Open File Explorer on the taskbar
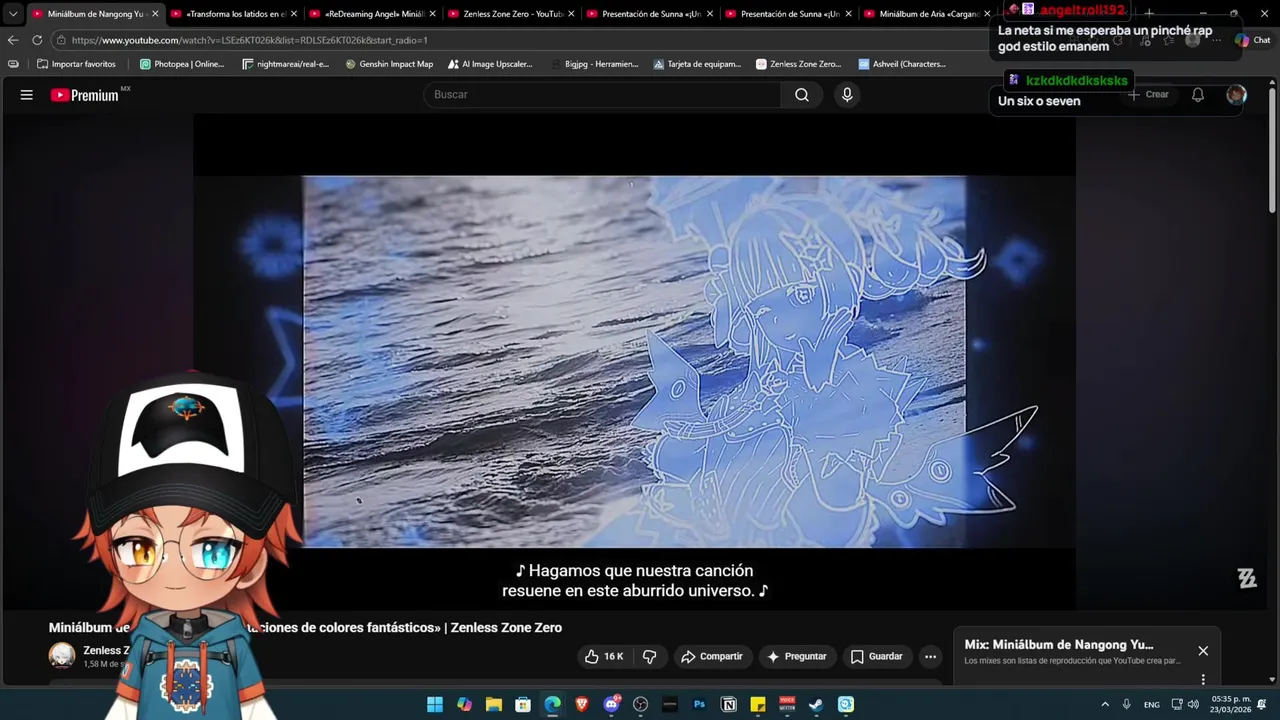 point(494,705)
